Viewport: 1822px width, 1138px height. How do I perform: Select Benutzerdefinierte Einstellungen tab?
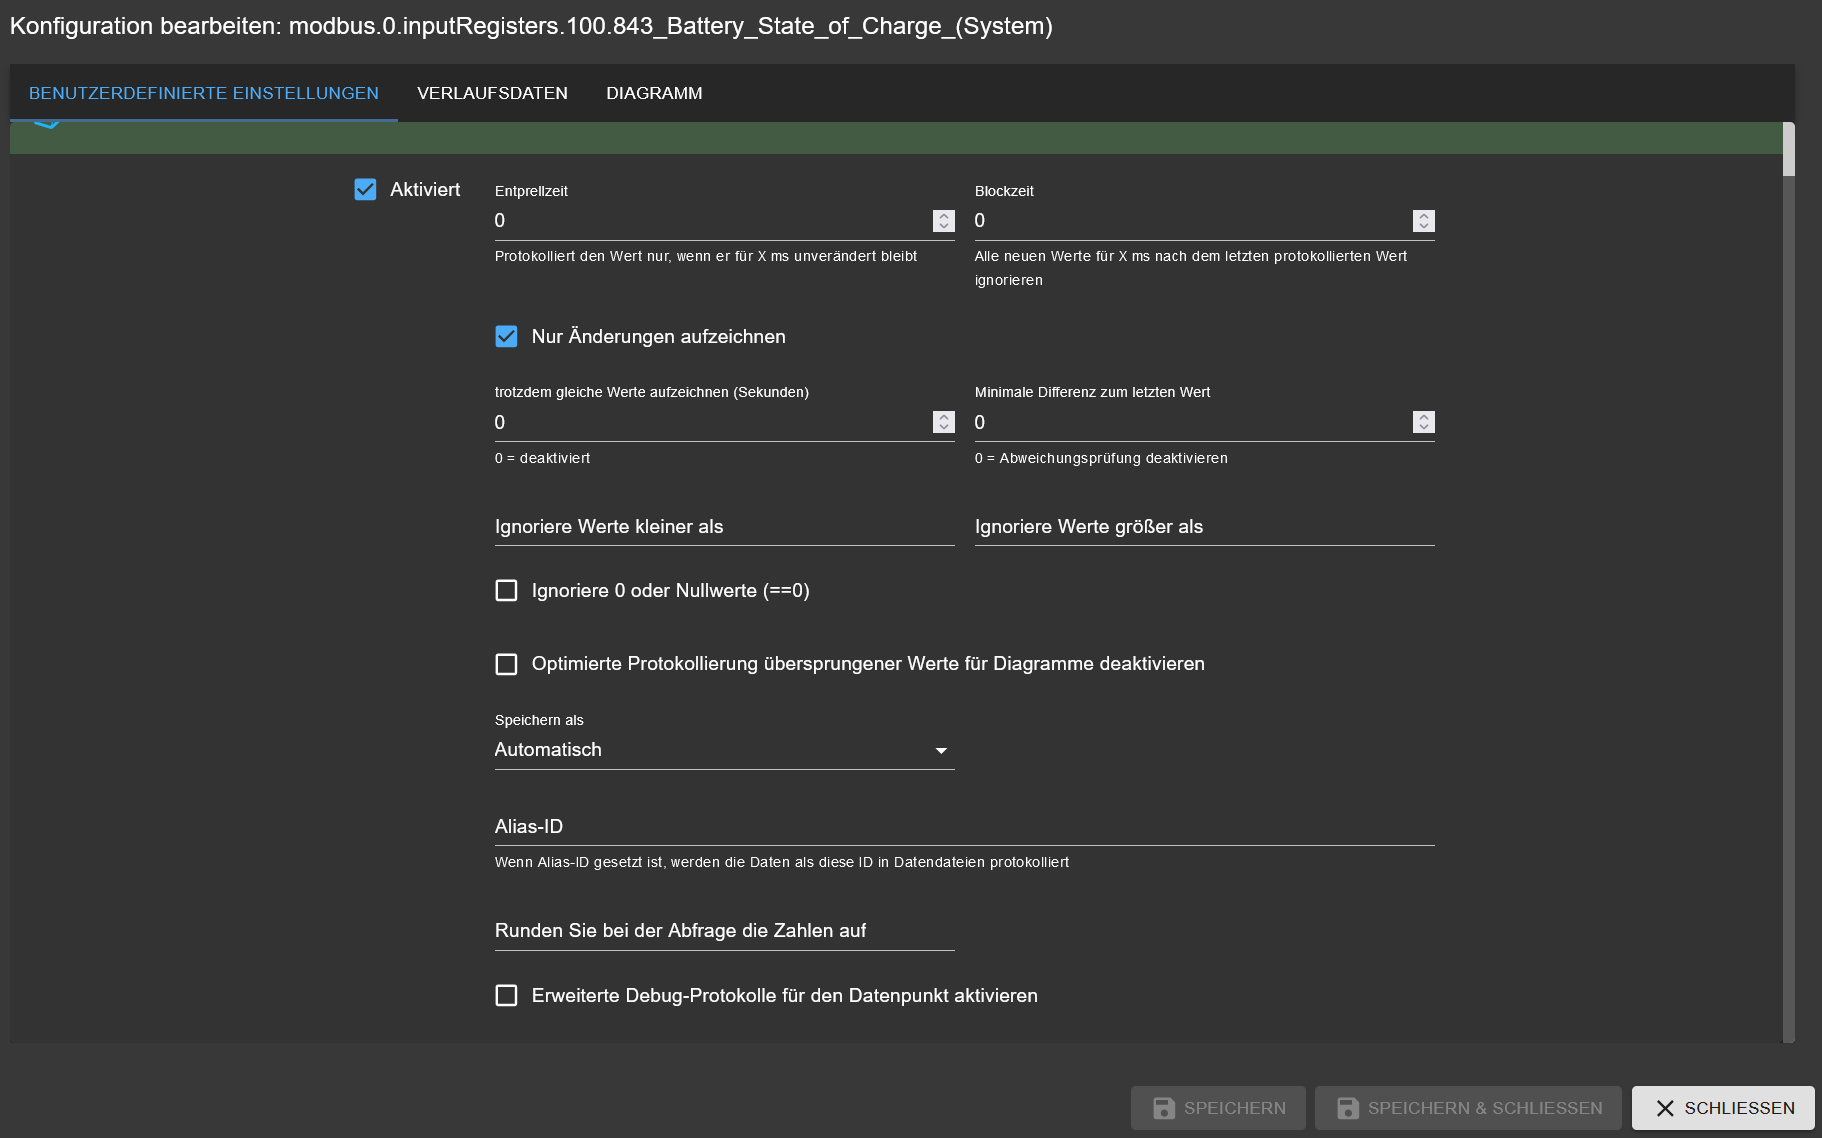(204, 93)
